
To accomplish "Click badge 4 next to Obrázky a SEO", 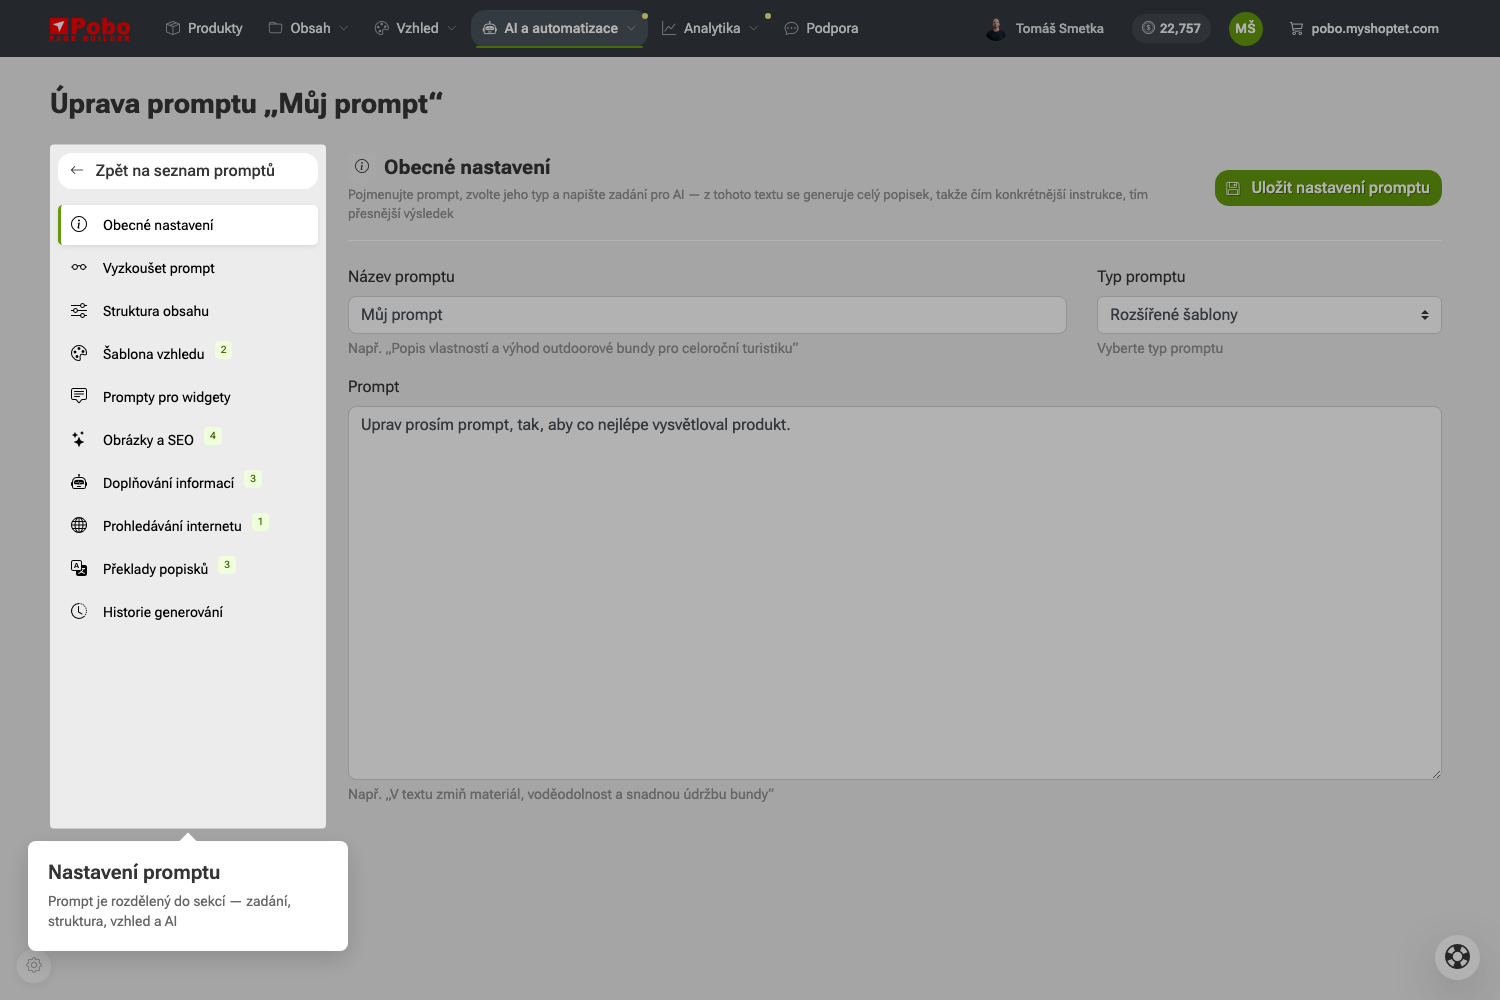I will click(213, 436).
